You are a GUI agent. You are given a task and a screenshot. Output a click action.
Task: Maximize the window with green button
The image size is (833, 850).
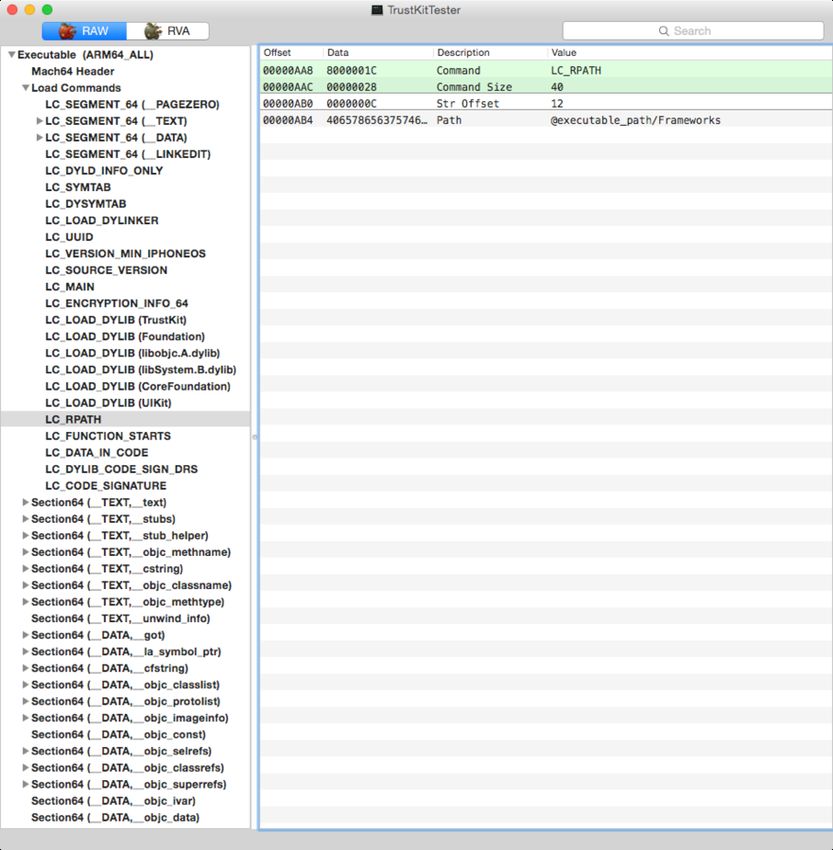(x=47, y=9)
